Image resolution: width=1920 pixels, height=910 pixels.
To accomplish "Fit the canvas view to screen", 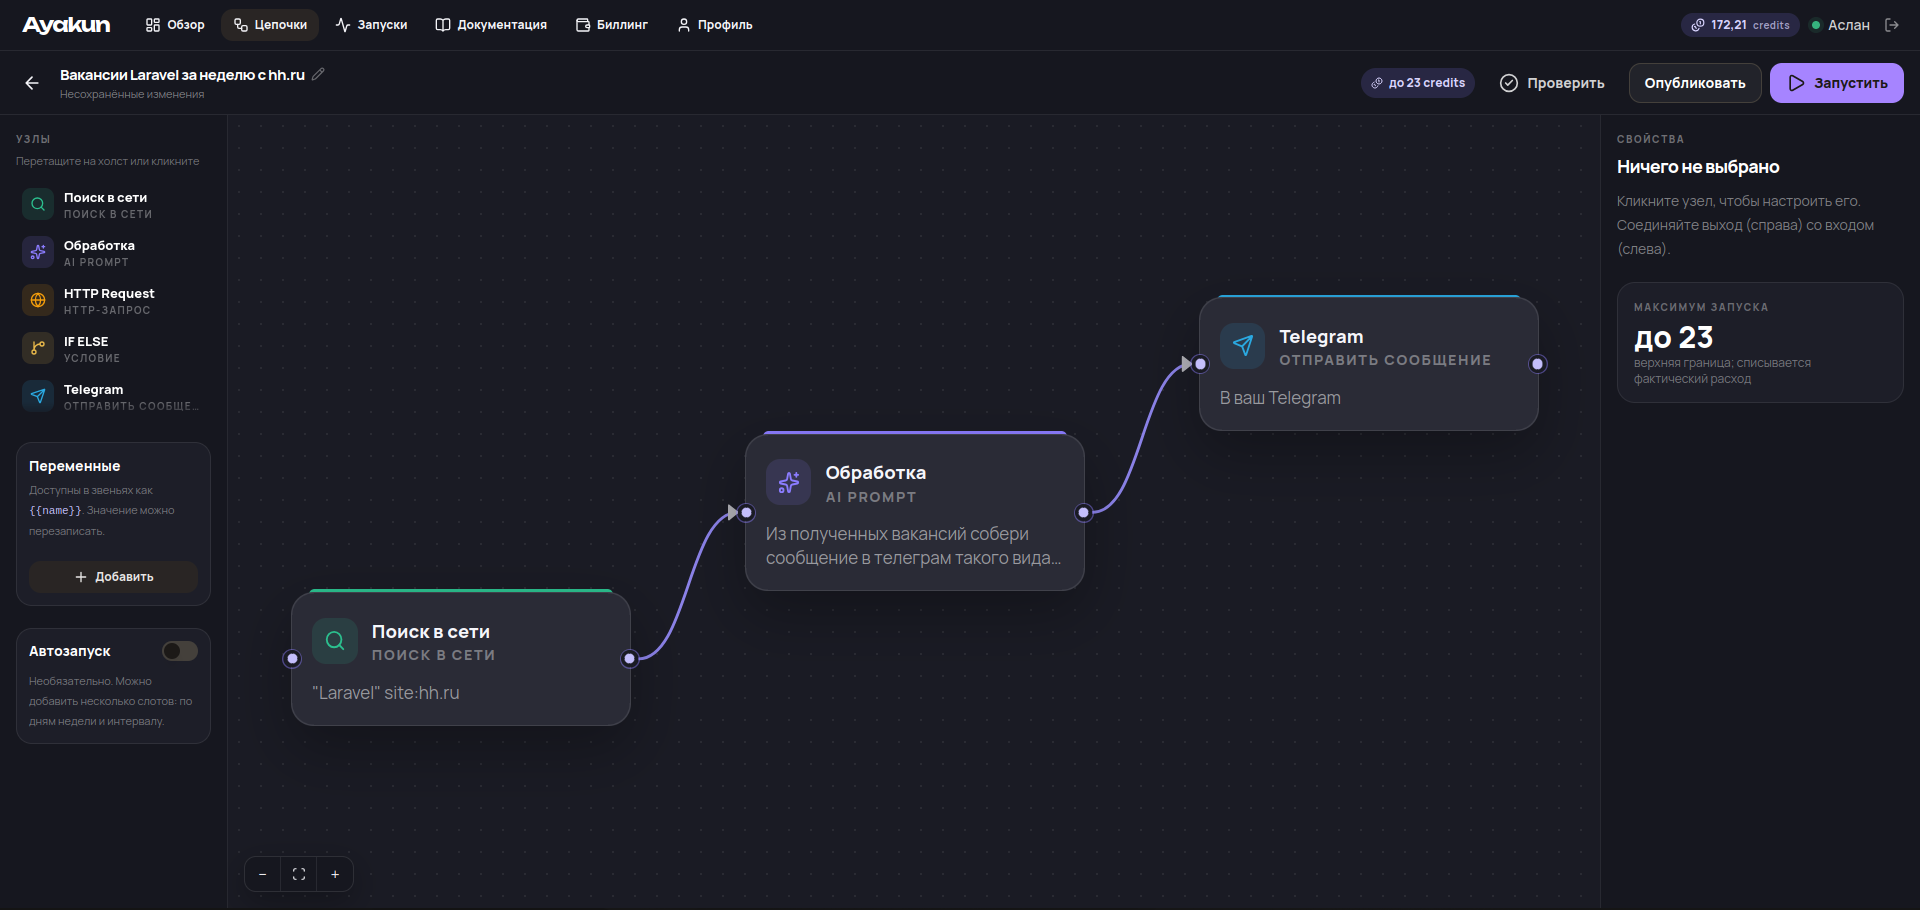I will click(x=299, y=874).
